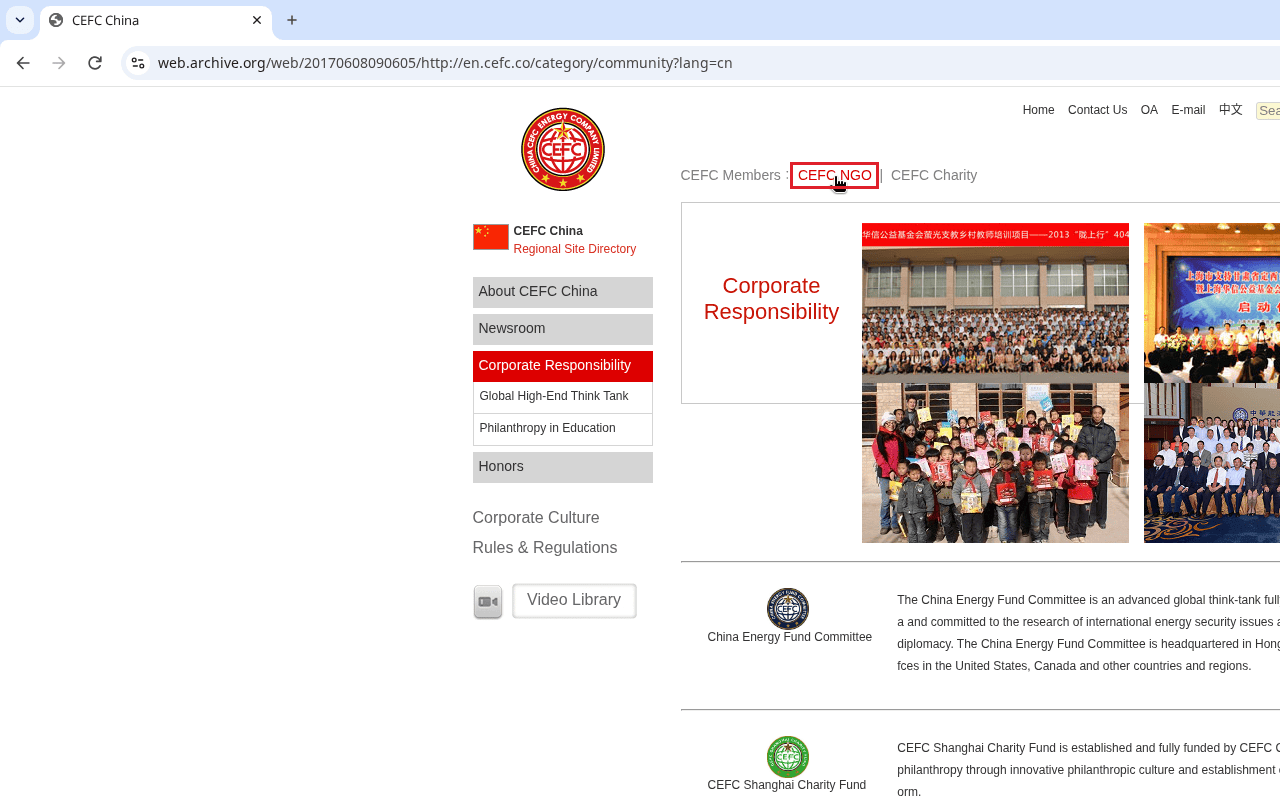
Task: Close the CEFC China tab
Action: [x=257, y=20]
